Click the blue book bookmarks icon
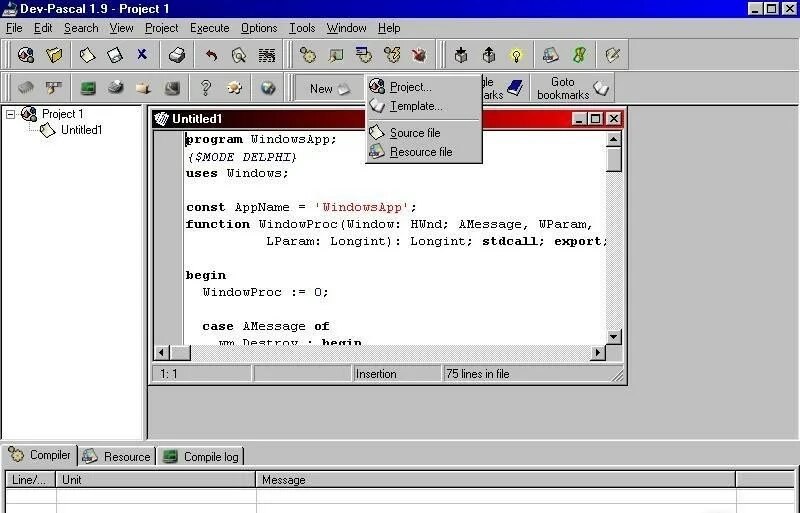800x513 pixels. pos(515,88)
